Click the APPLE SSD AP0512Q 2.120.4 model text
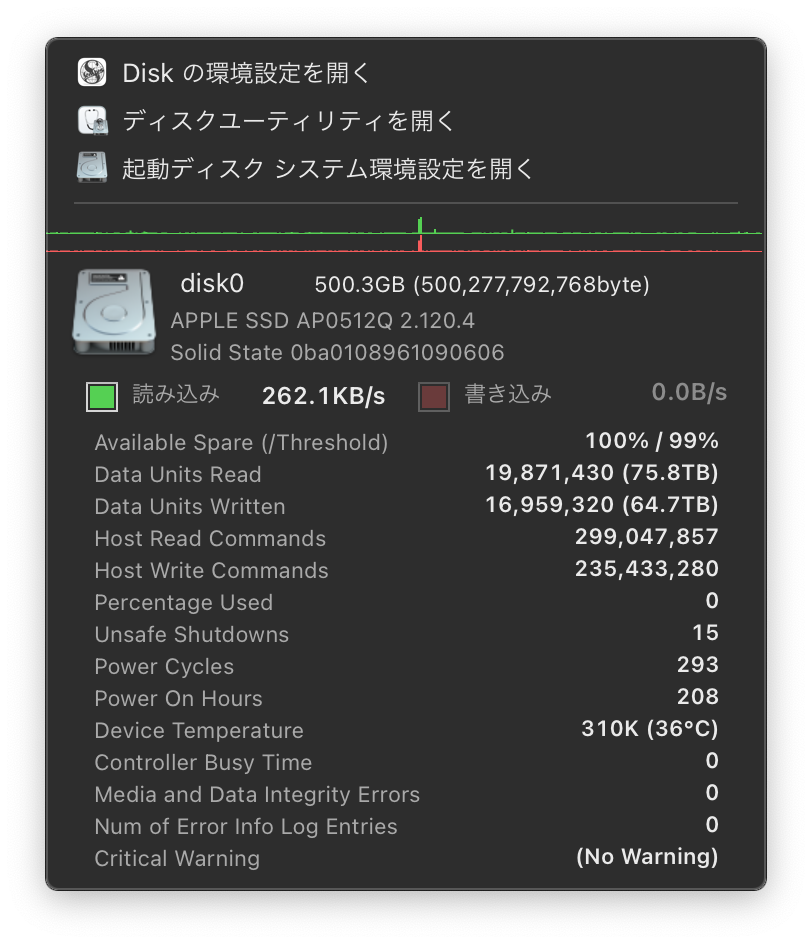Image resolution: width=812 pixels, height=944 pixels. 323,320
